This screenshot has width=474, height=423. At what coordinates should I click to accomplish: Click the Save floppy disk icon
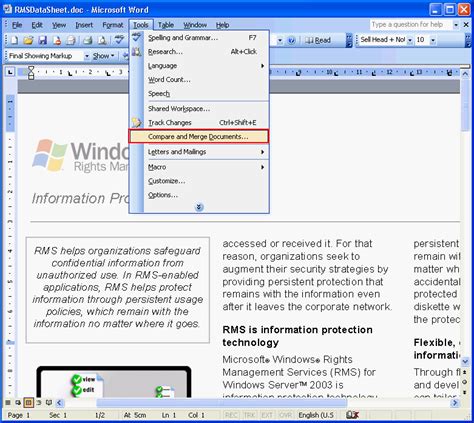tap(42, 40)
